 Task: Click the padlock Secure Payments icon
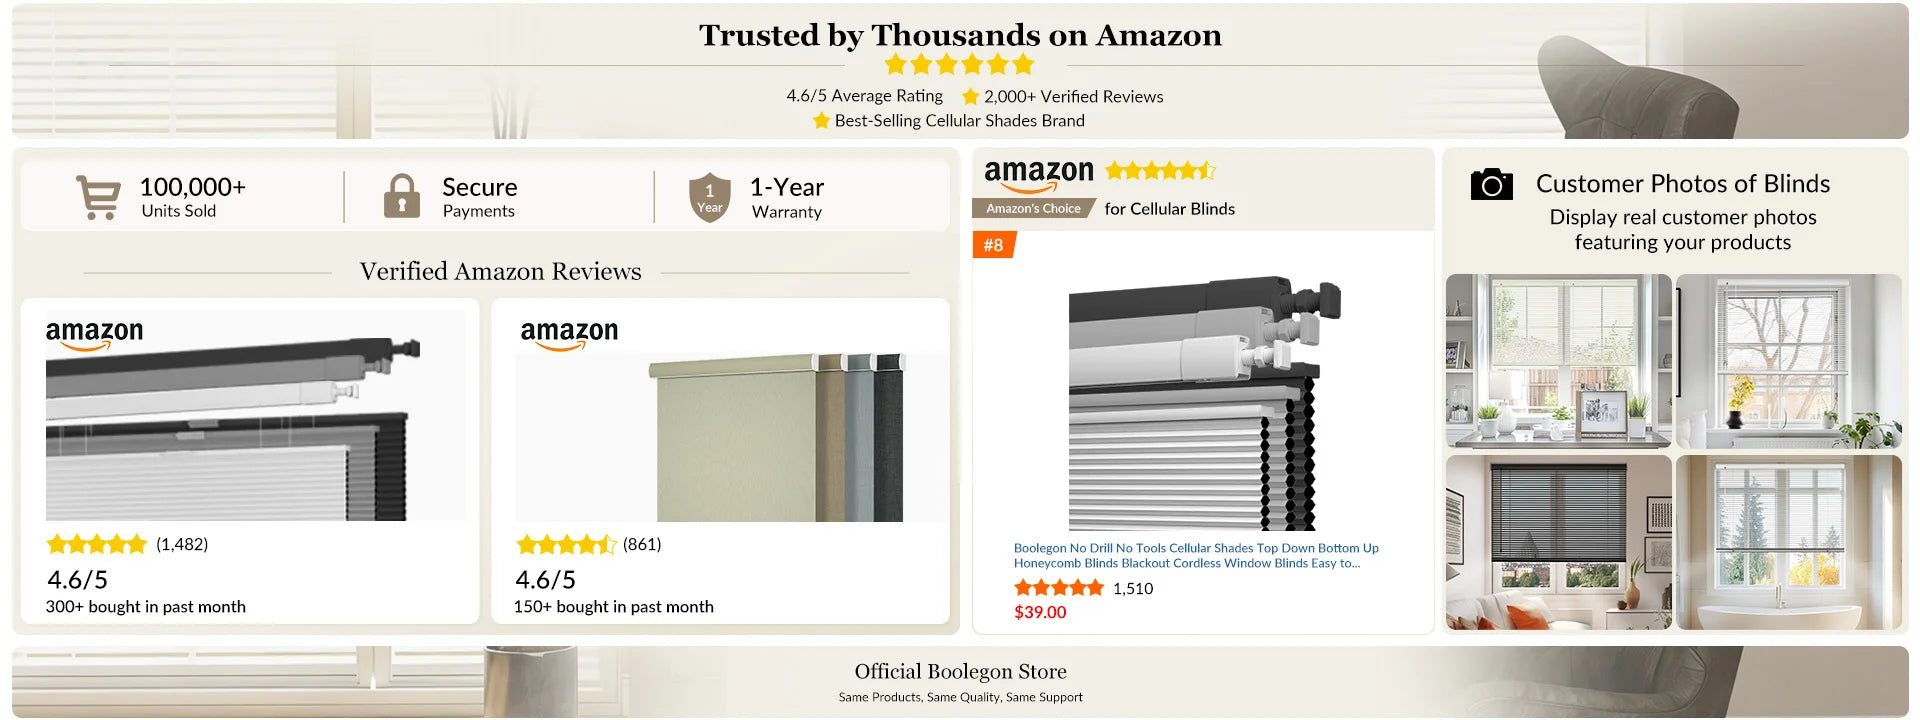tap(402, 196)
